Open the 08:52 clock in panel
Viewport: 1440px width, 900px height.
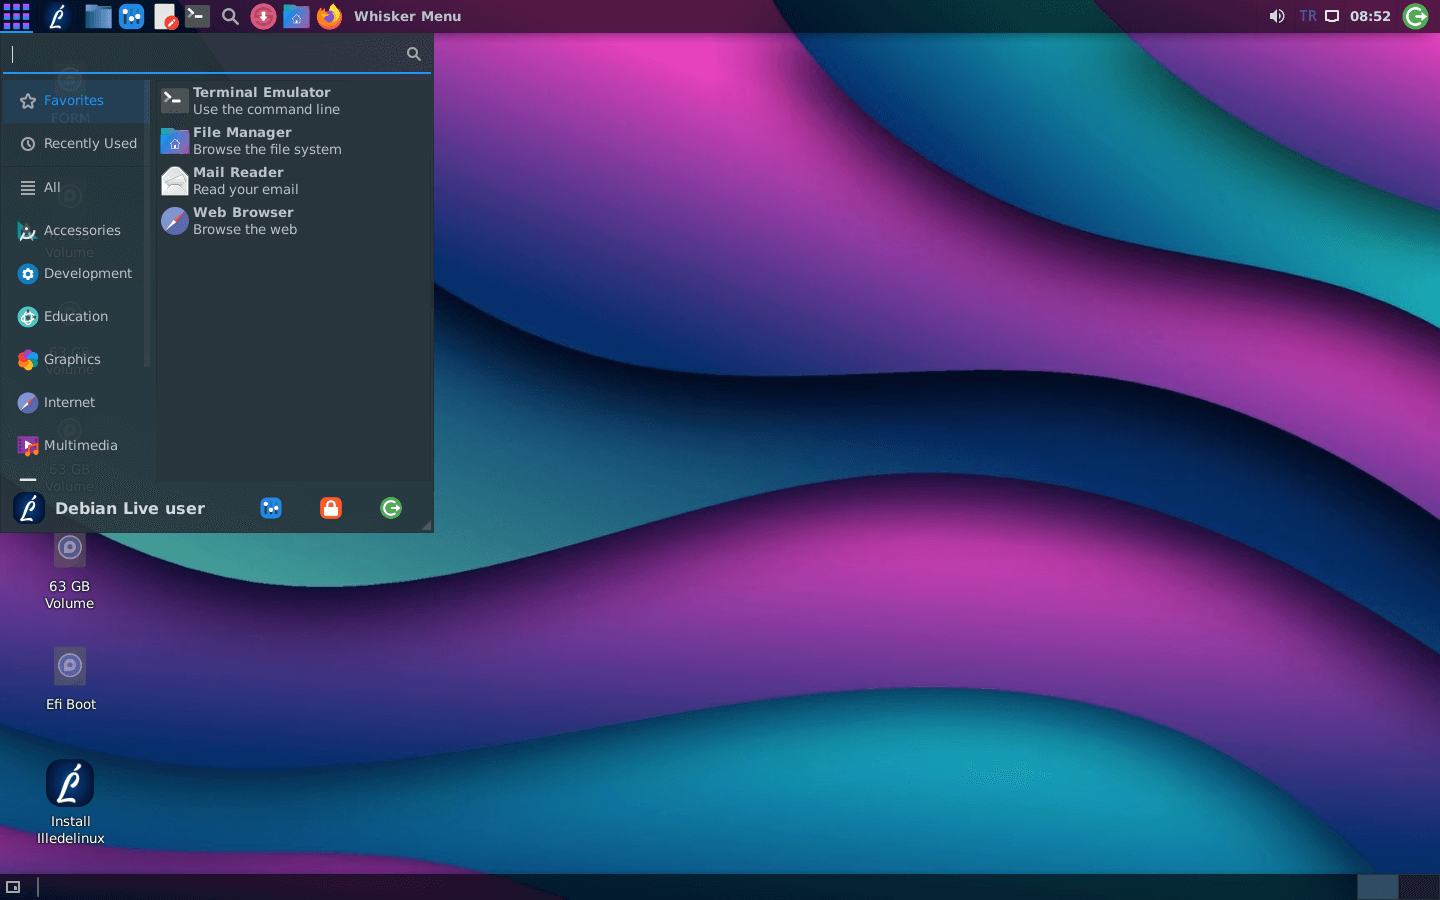pyautogui.click(x=1370, y=16)
